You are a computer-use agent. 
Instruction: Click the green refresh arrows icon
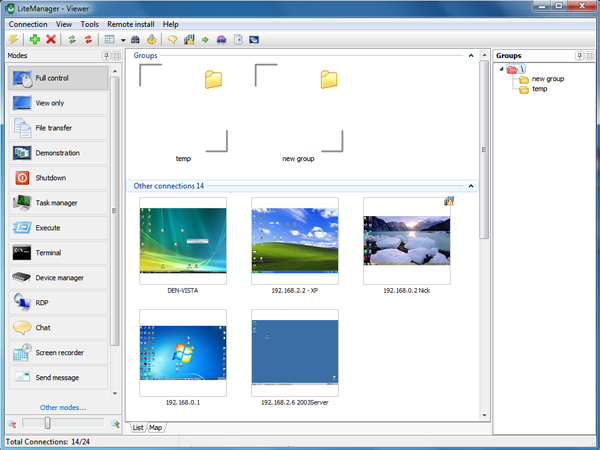(72, 39)
